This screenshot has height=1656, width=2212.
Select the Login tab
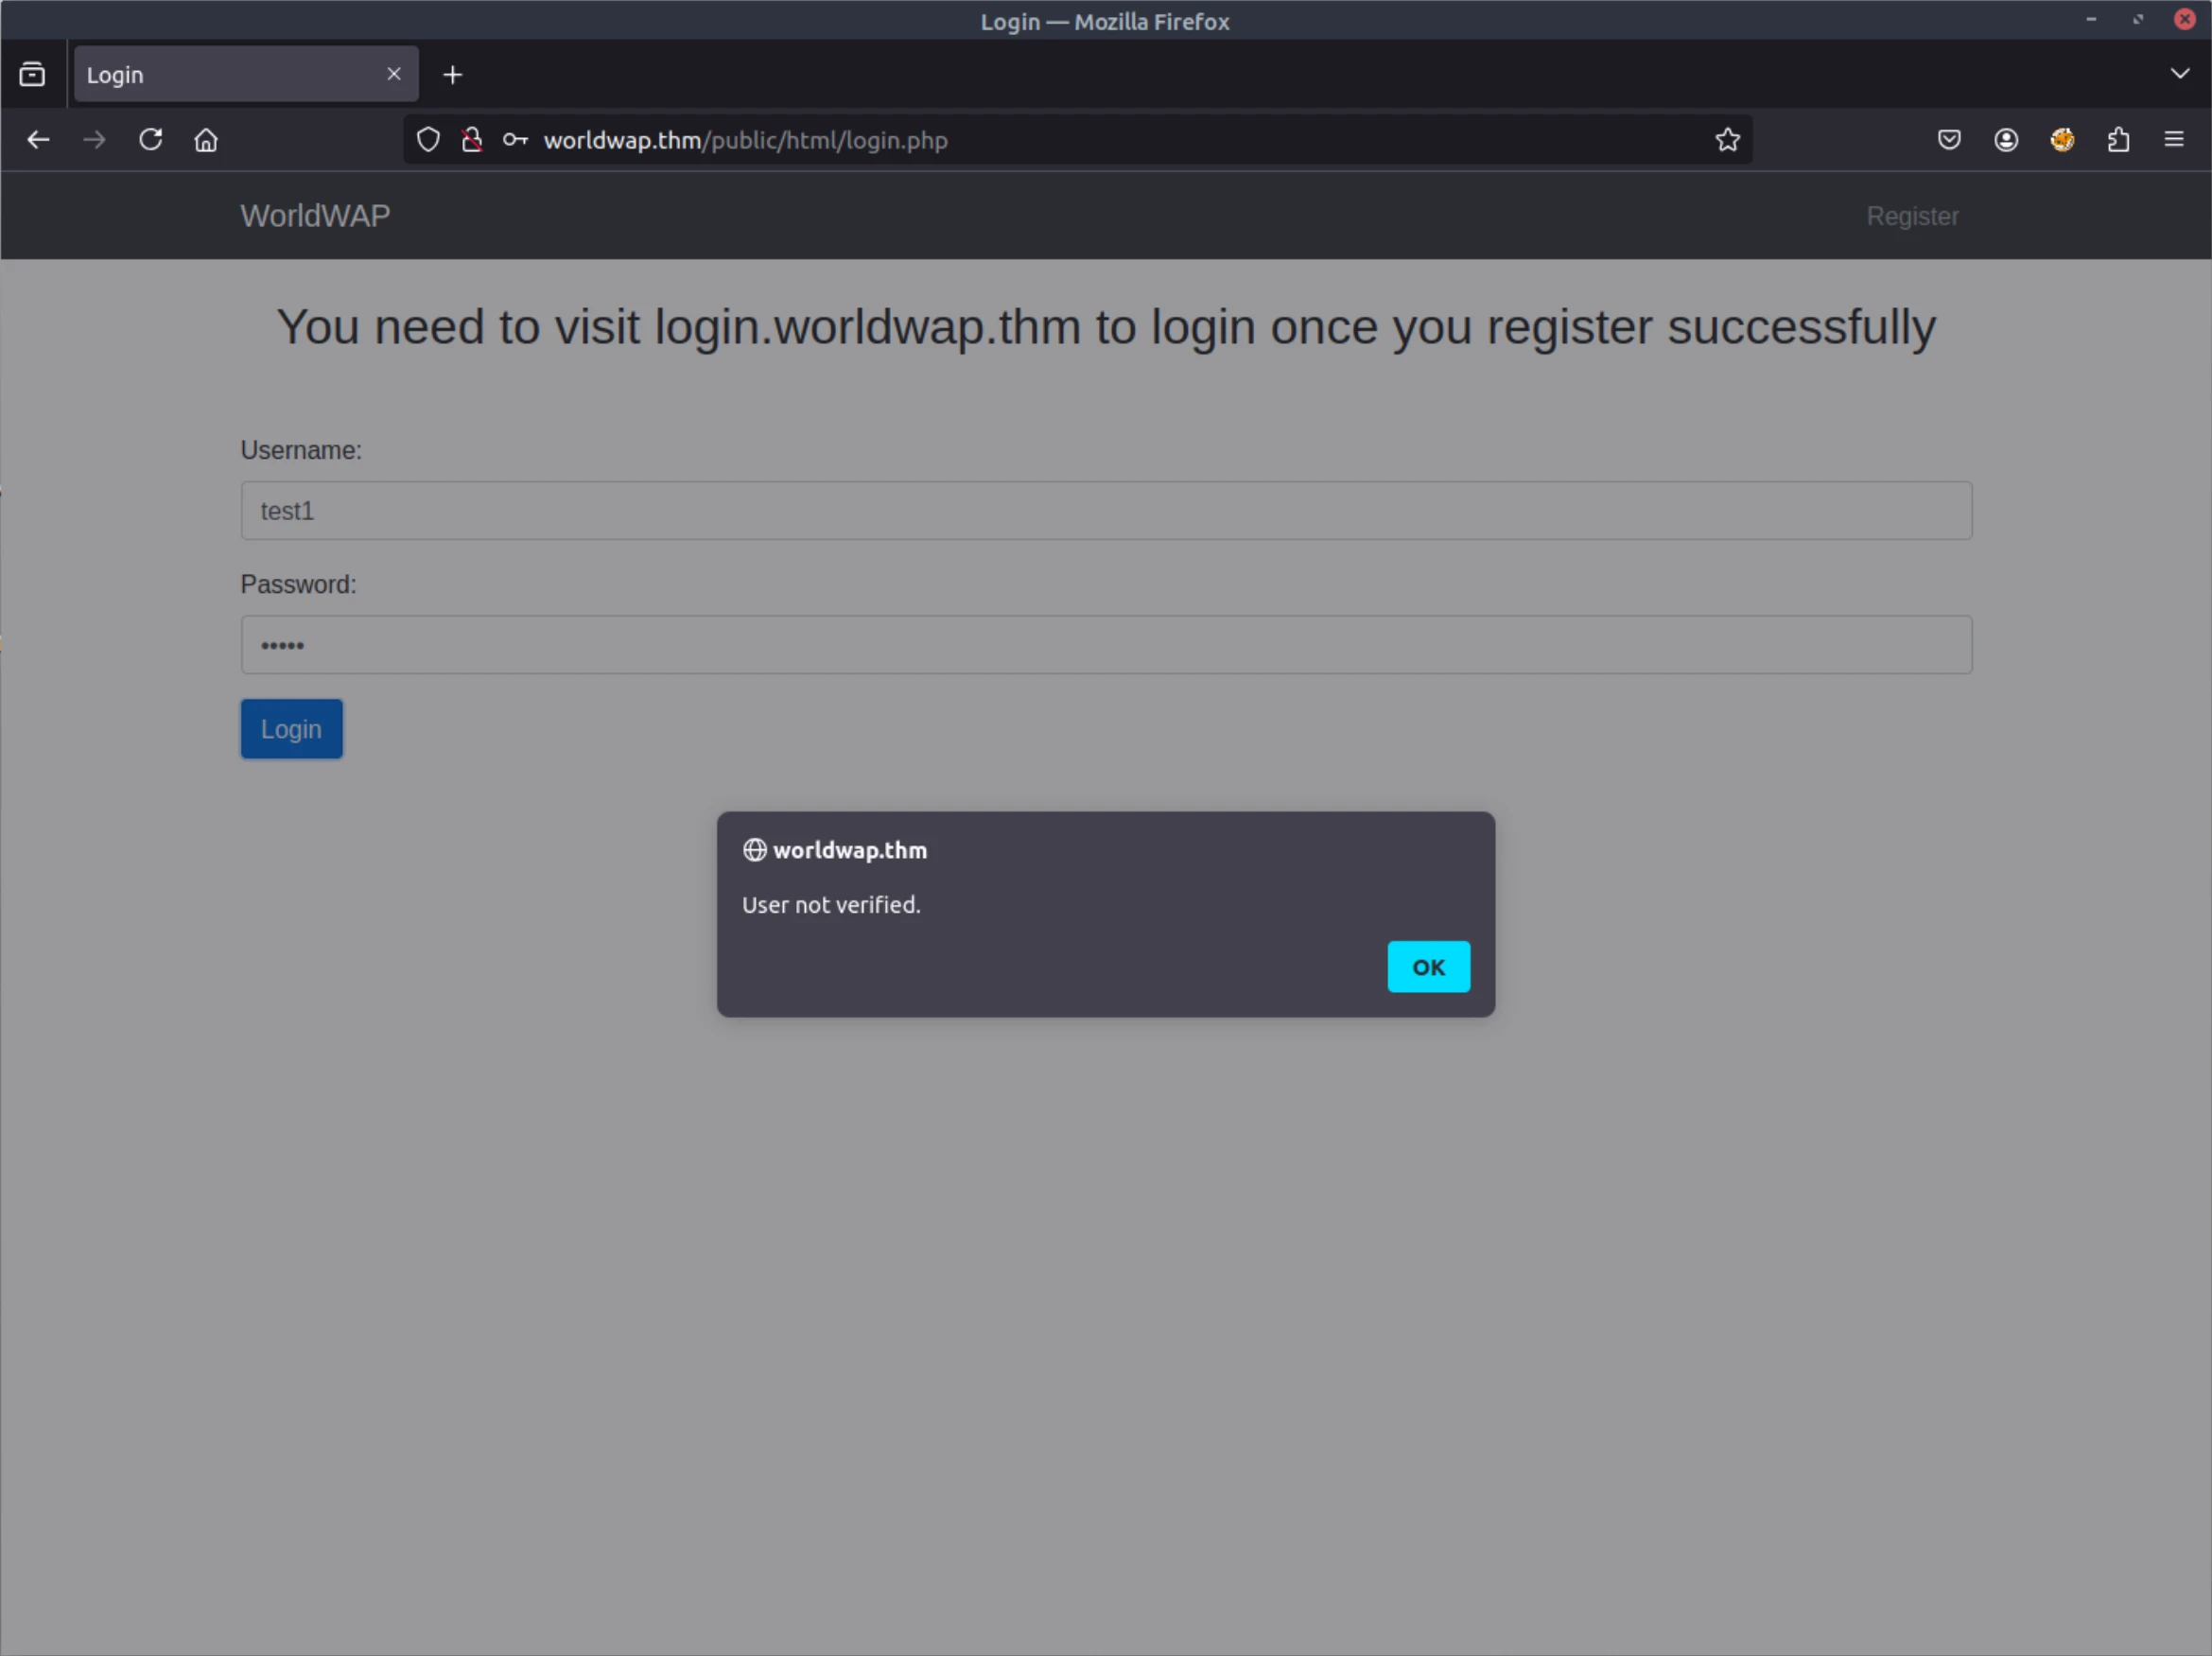click(220, 75)
